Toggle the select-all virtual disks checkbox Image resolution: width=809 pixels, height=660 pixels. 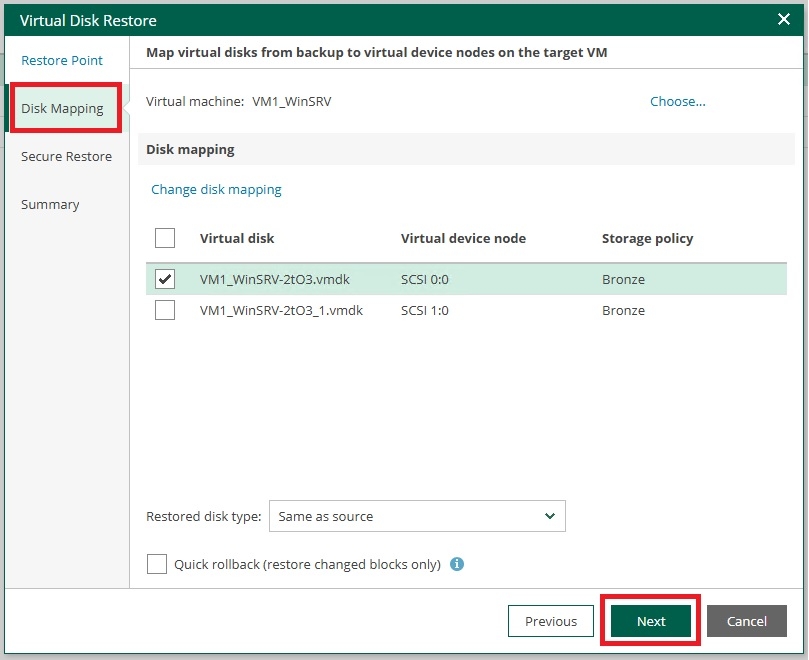coord(165,238)
